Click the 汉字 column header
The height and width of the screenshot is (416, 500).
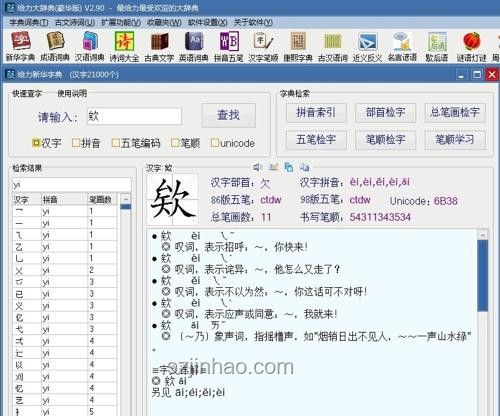(27, 200)
